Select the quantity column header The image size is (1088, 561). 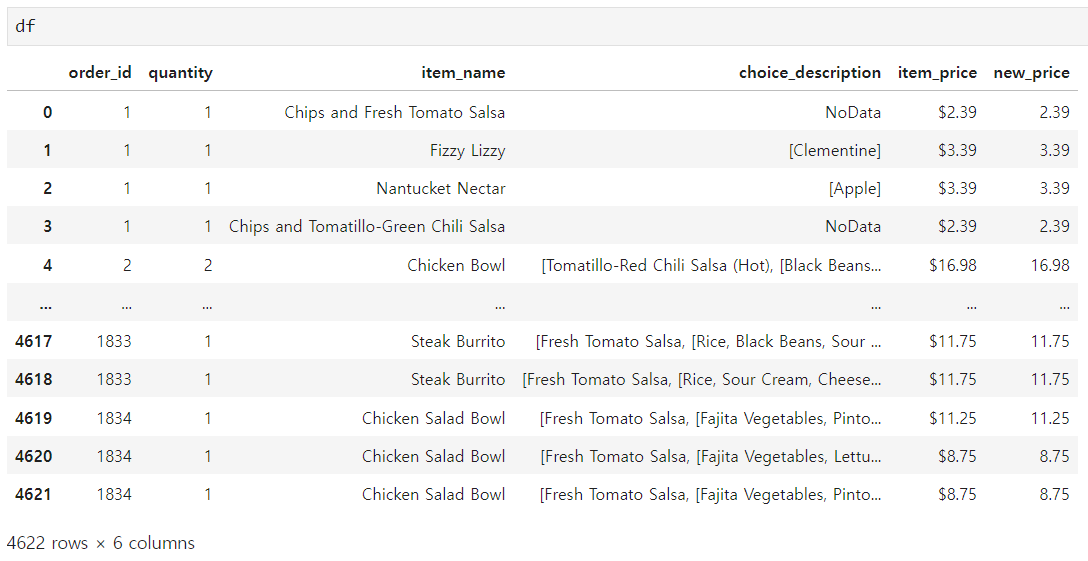point(180,73)
